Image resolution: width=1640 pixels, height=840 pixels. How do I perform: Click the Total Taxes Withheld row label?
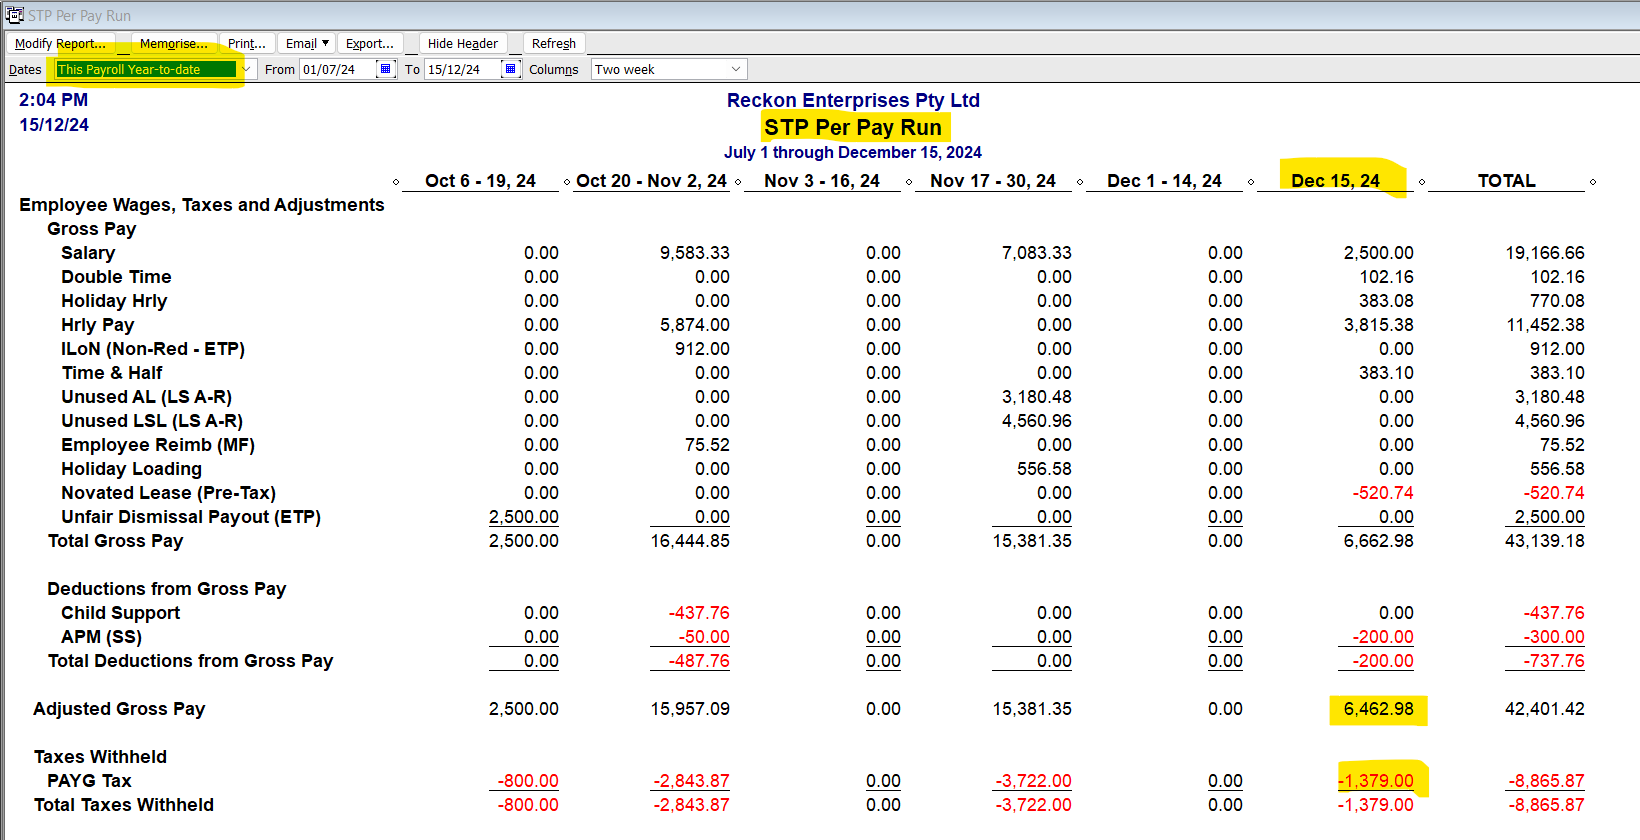(x=124, y=805)
